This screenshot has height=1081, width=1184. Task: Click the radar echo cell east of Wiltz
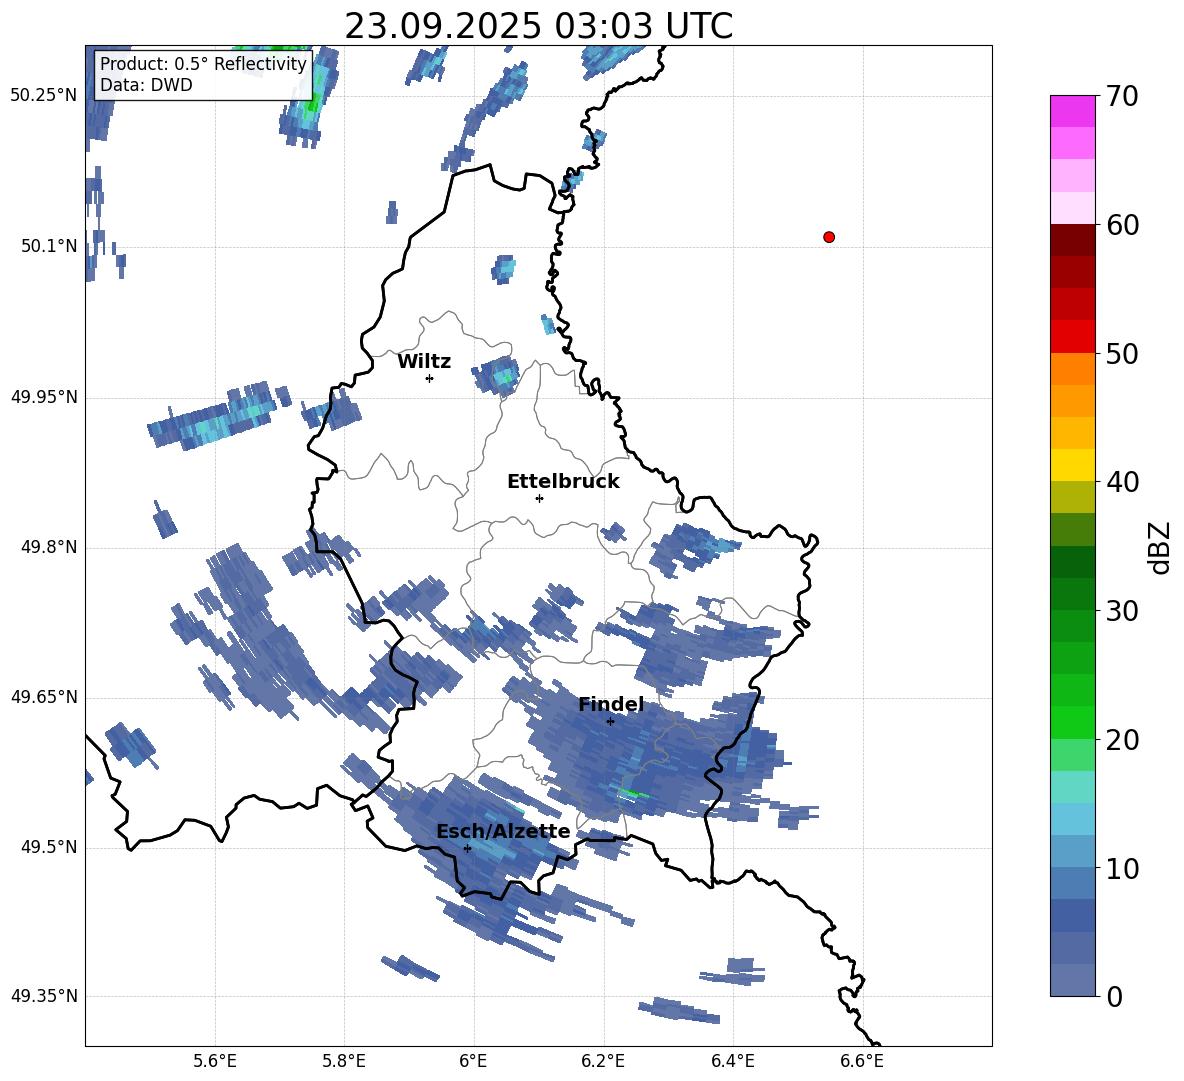[x=497, y=375]
